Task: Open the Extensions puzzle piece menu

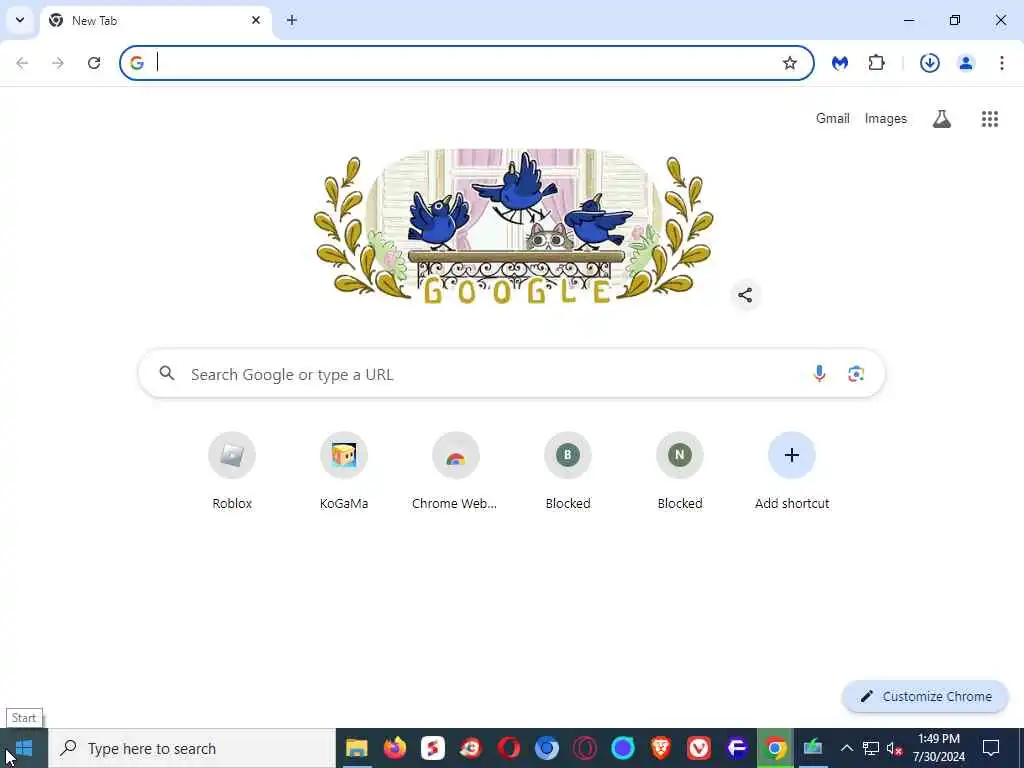Action: 876,63
